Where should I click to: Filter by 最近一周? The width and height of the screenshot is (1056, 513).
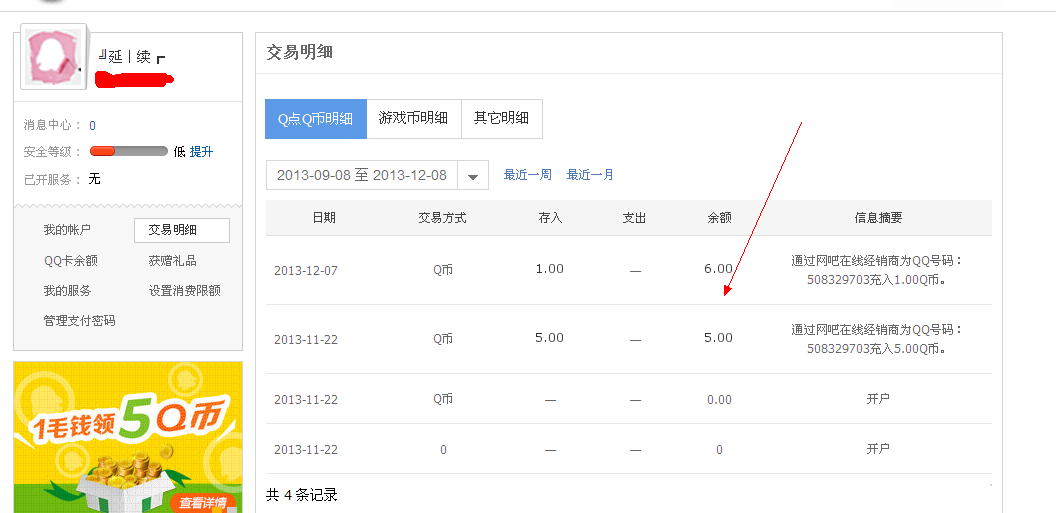coord(527,175)
